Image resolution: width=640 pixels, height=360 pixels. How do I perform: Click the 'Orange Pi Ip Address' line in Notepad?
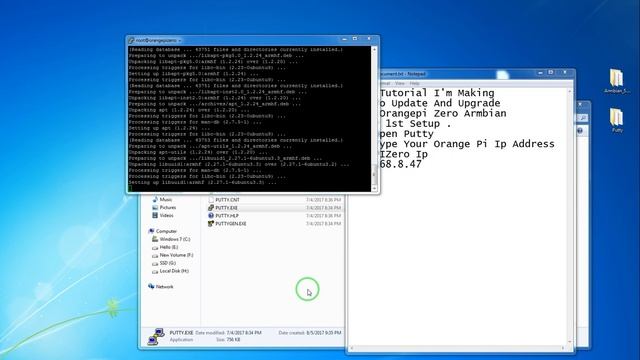(494, 144)
